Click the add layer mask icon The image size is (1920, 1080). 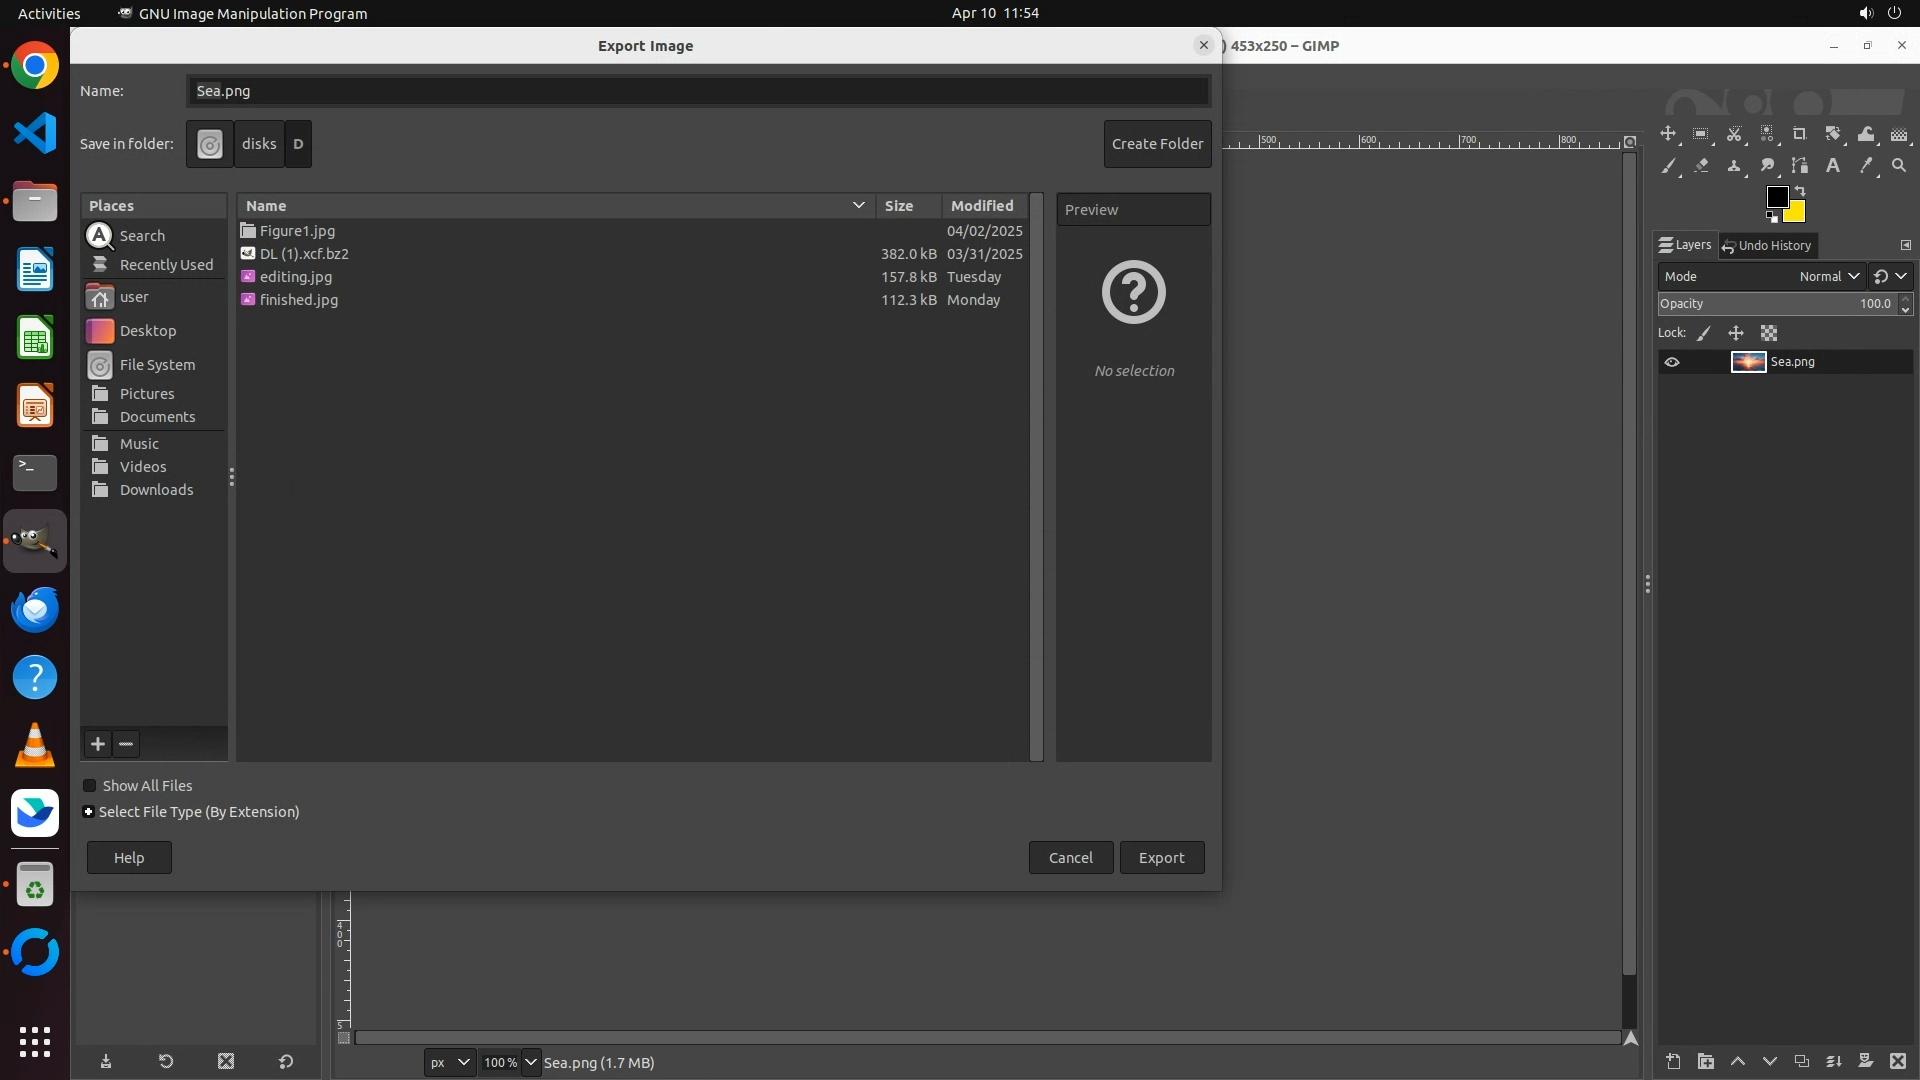[1865, 1061]
